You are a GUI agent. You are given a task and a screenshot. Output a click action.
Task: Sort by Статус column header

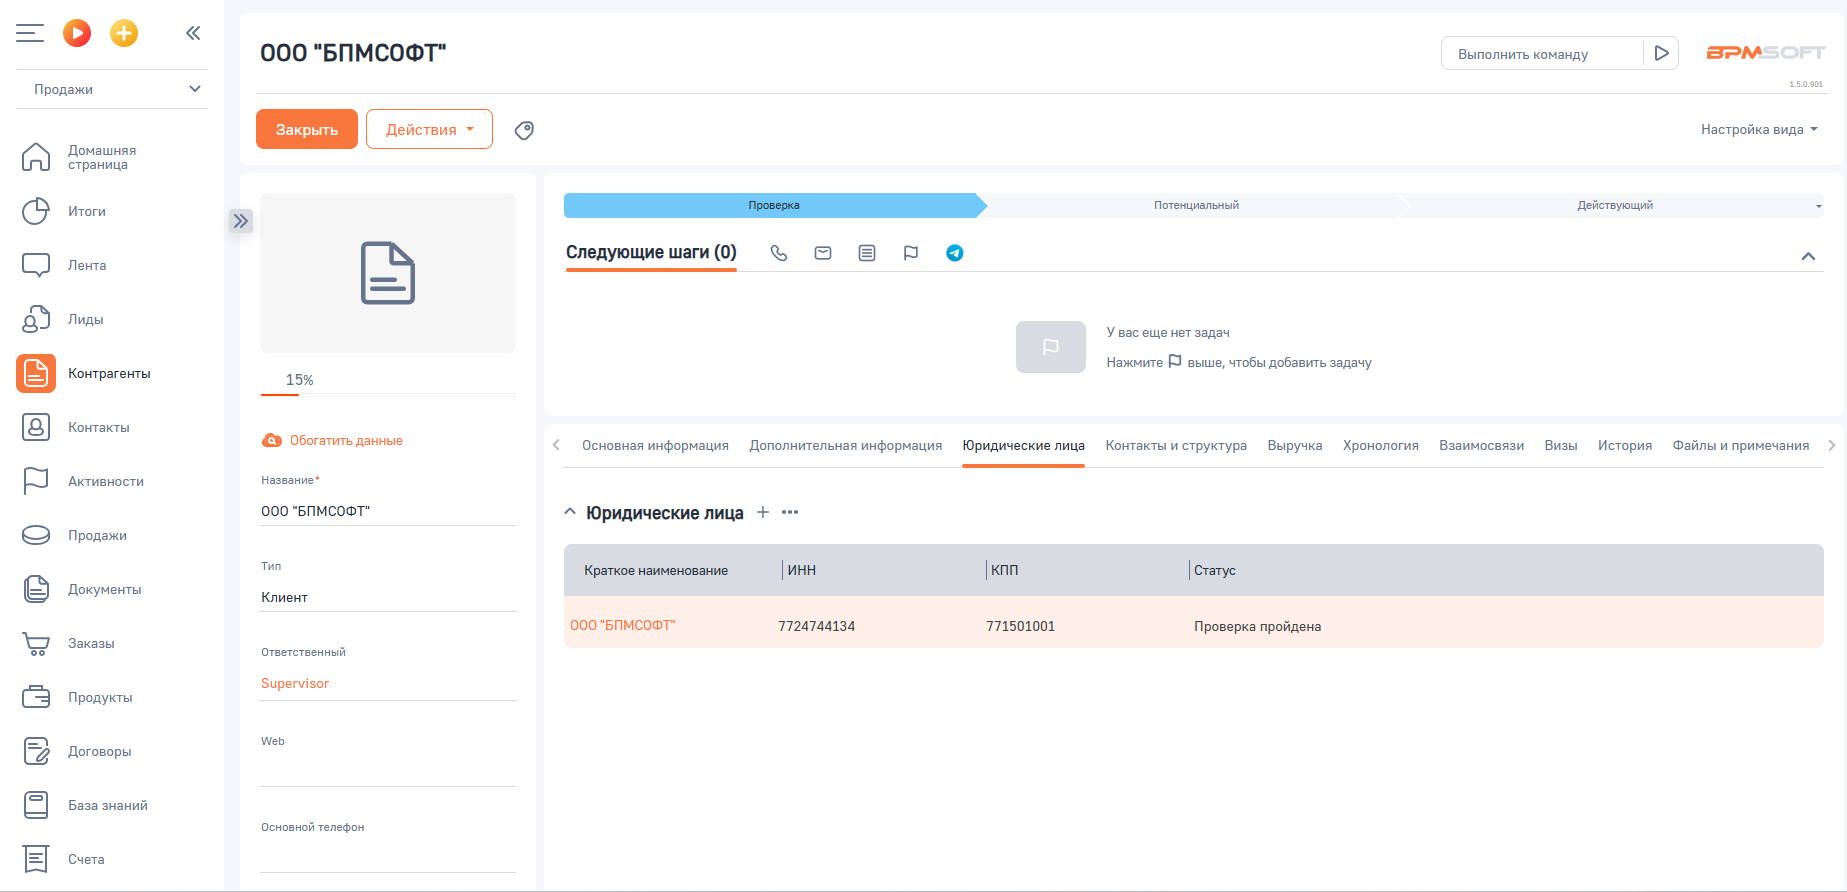(1215, 570)
